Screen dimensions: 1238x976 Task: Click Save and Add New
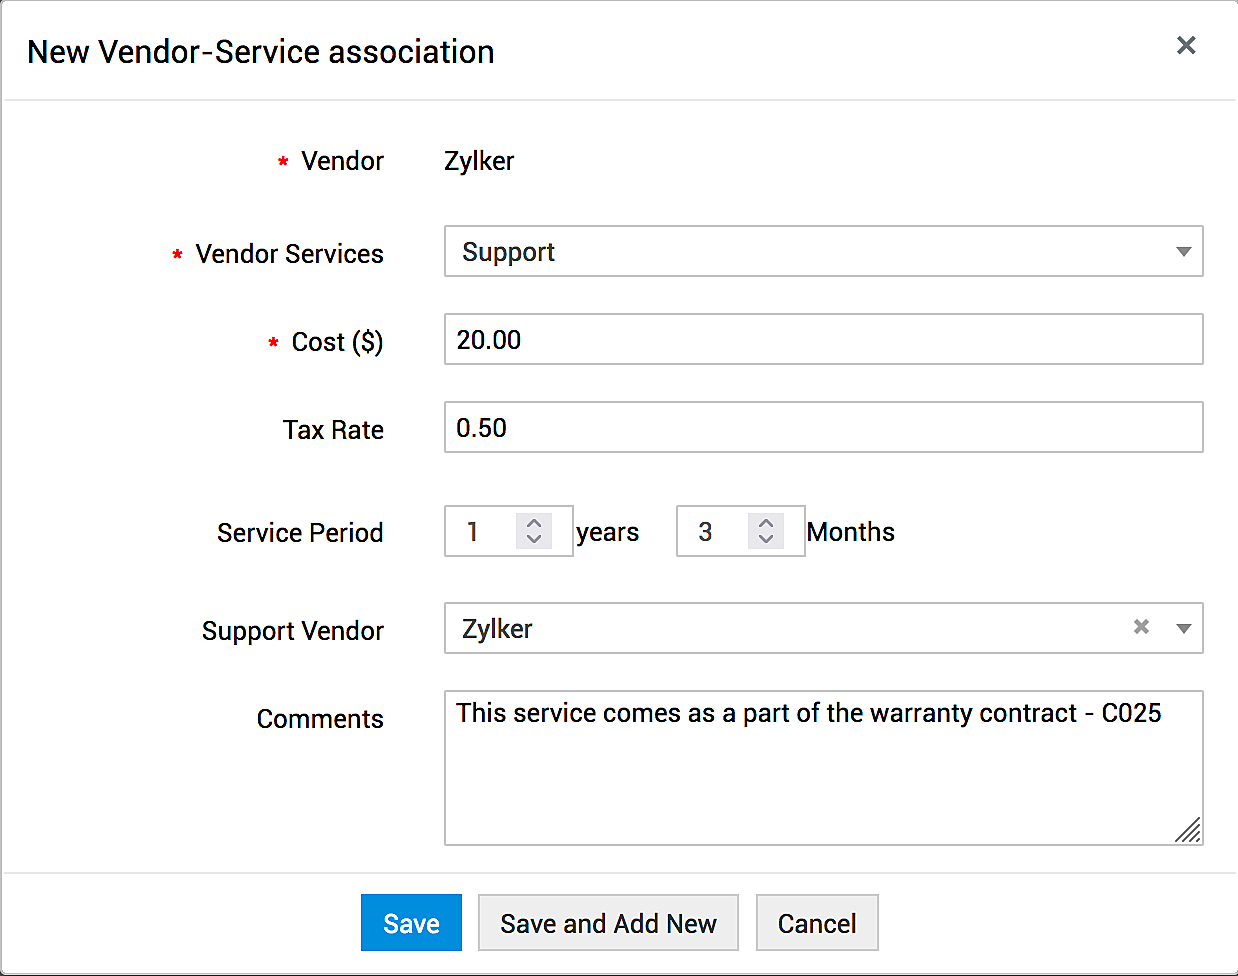click(608, 923)
